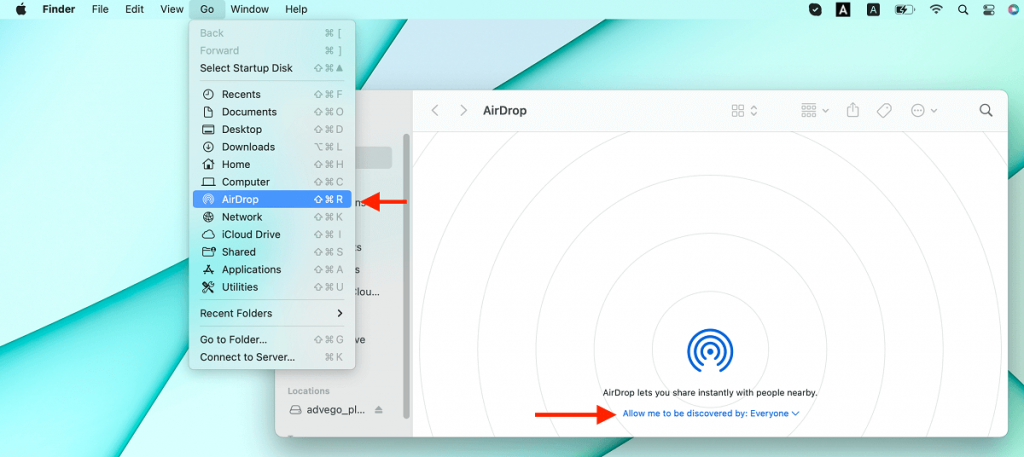Open the File menu
The image size is (1024, 457).
(100, 9)
